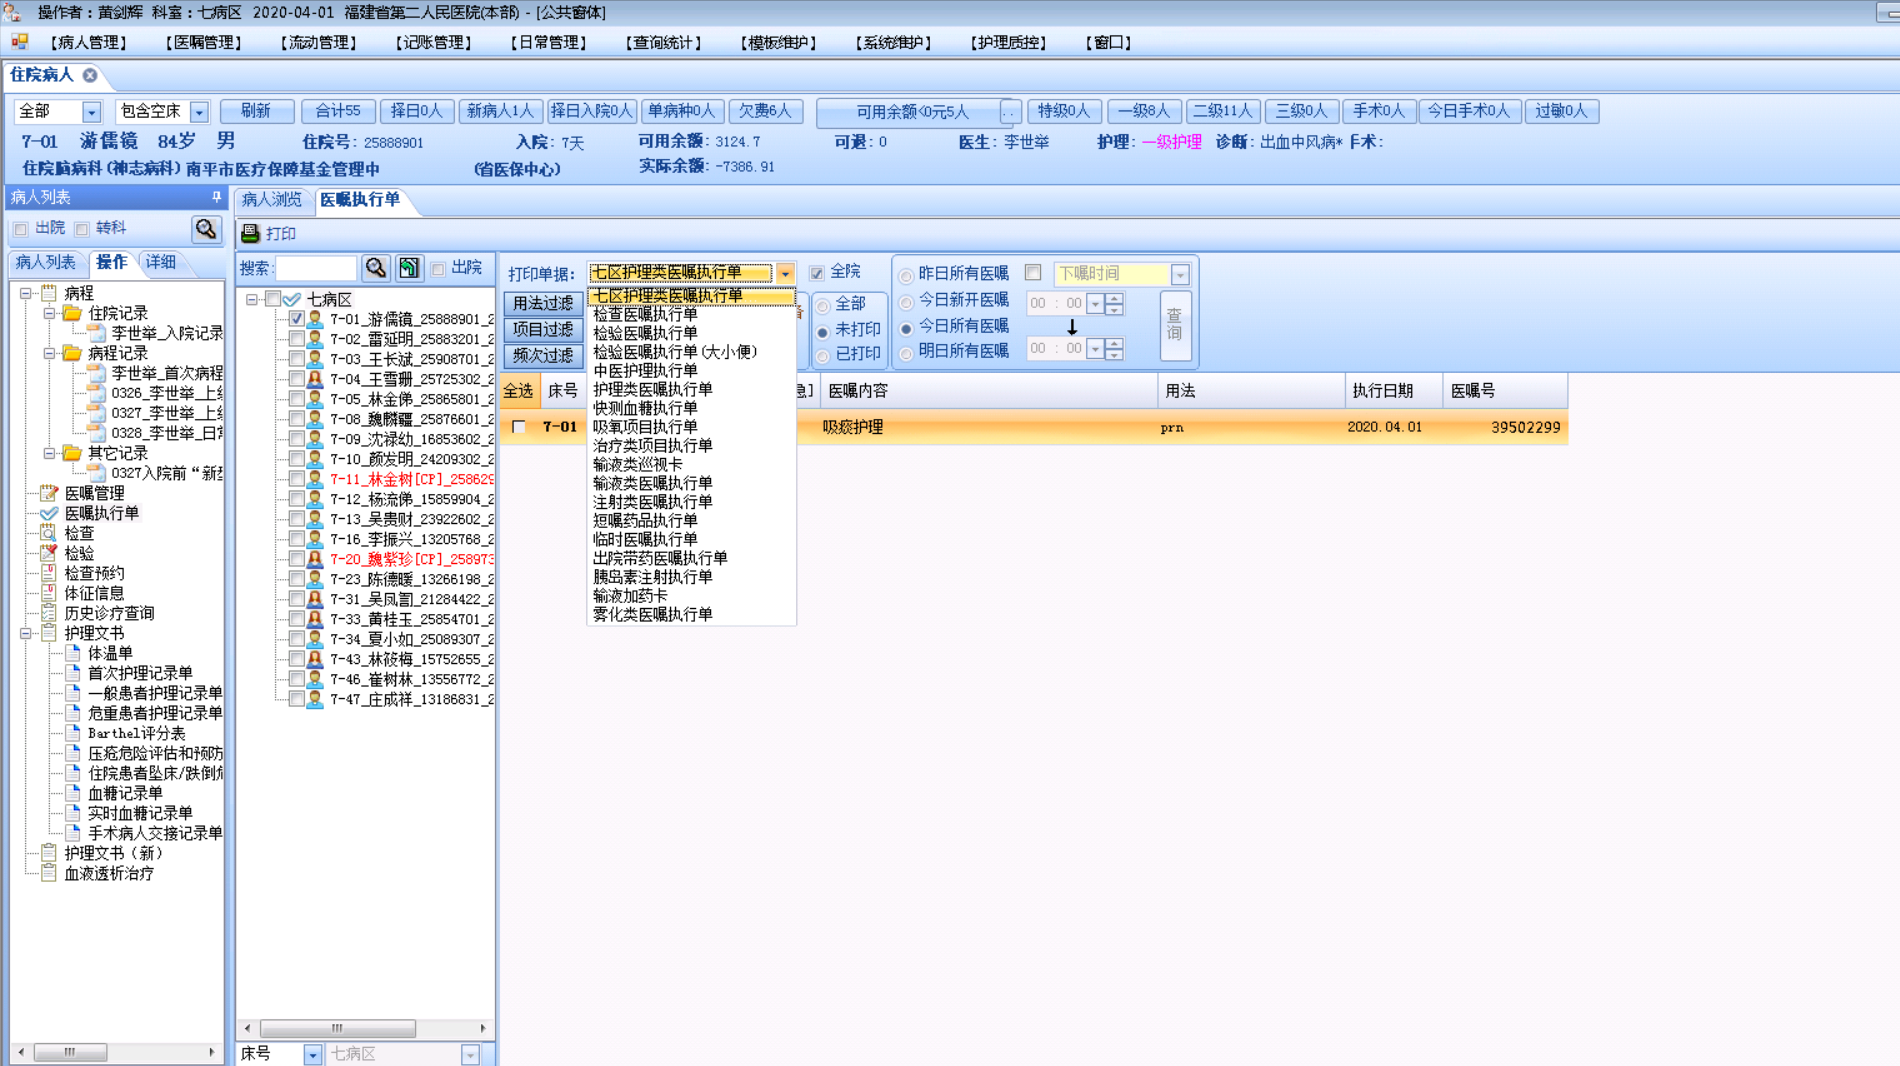Pin the 病人列表 panel
1900x1066 pixels.
216,197
